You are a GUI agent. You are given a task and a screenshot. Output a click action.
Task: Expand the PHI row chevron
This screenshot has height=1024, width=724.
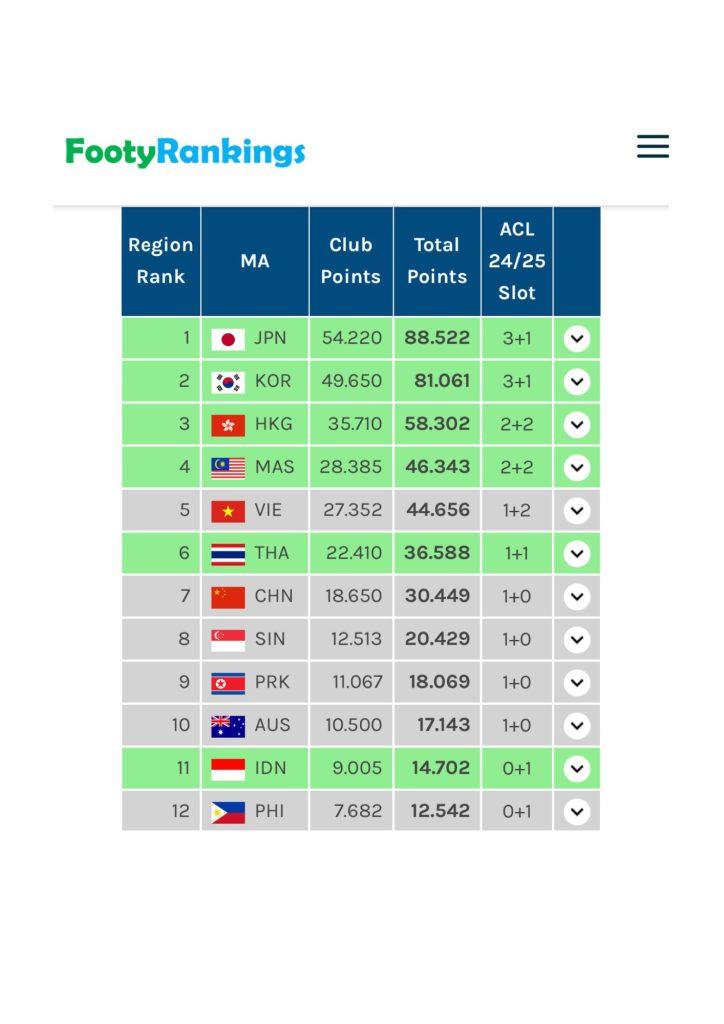point(577,811)
